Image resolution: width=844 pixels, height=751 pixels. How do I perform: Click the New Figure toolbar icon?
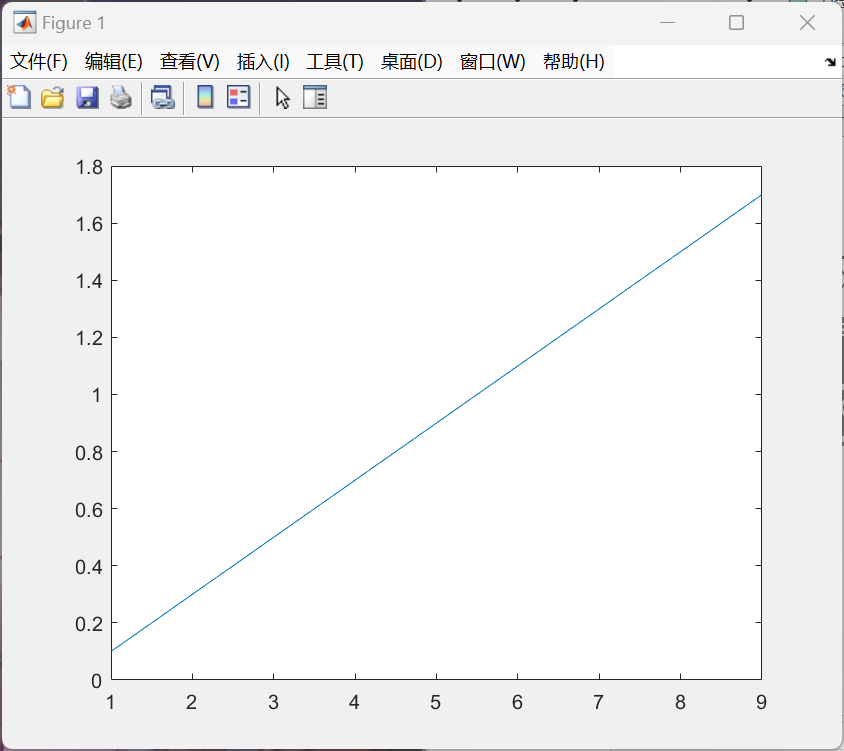pos(19,97)
